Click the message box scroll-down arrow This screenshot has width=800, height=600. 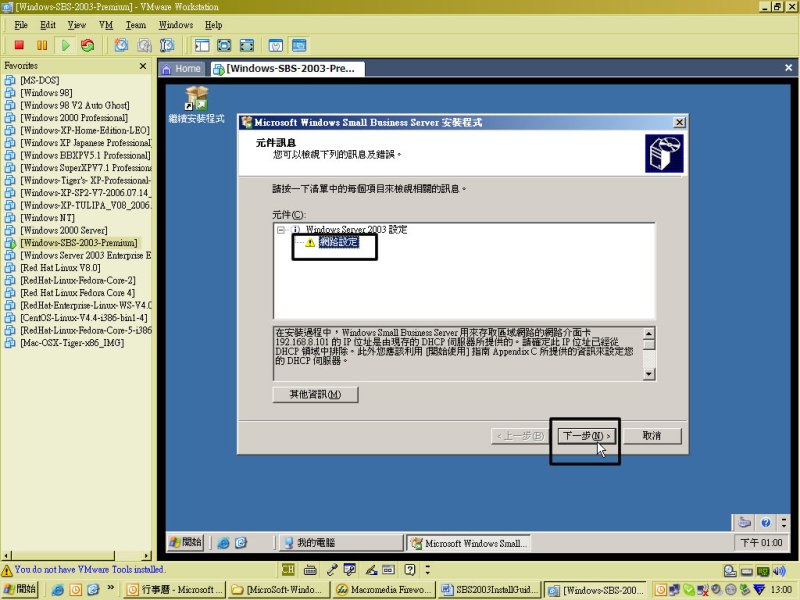648,374
